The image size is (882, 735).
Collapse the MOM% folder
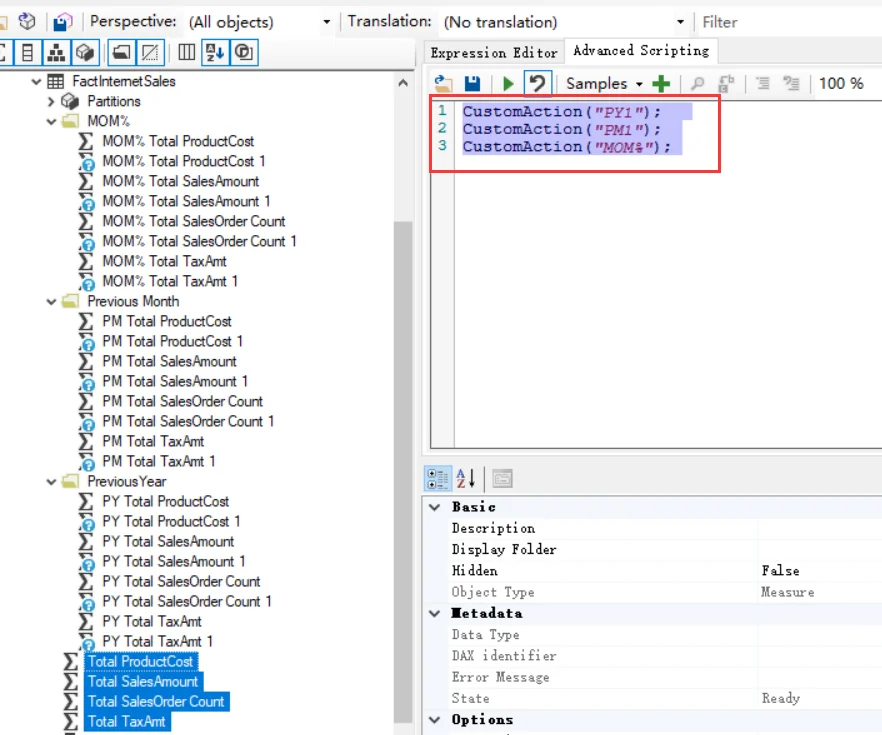tap(51, 121)
